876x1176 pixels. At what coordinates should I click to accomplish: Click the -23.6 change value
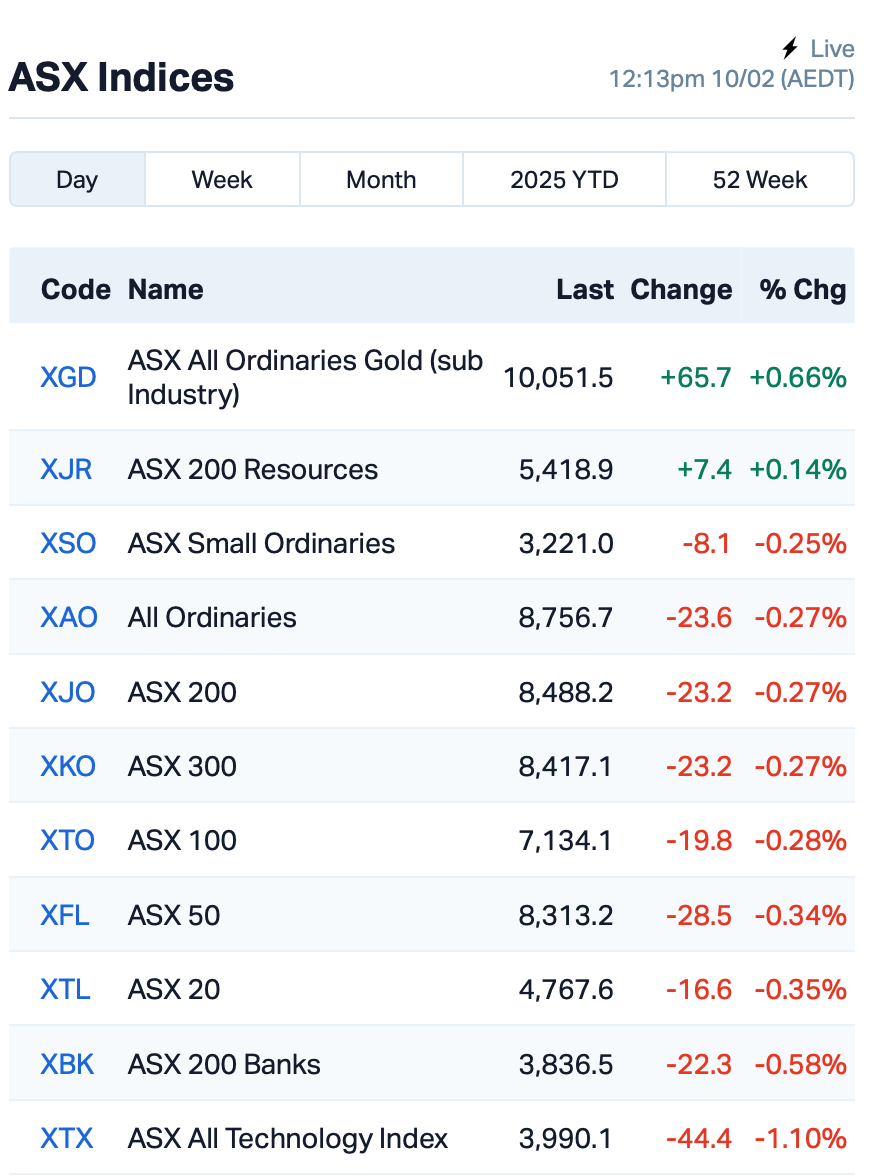tap(699, 617)
